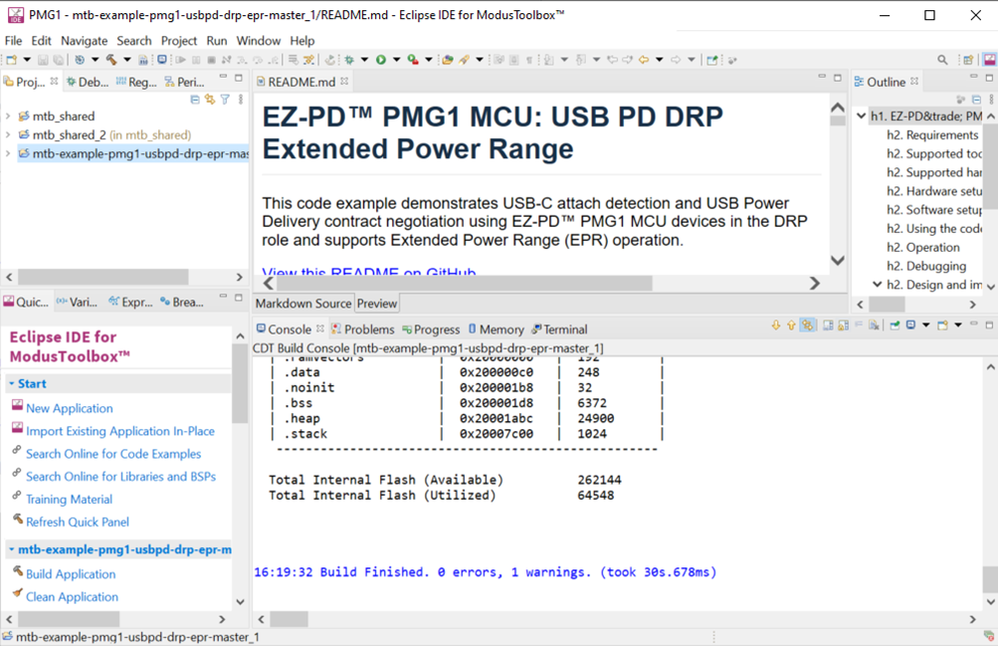Switch to the Terminal tab
Viewport: 998px width, 646px height.
(x=559, y=329)
